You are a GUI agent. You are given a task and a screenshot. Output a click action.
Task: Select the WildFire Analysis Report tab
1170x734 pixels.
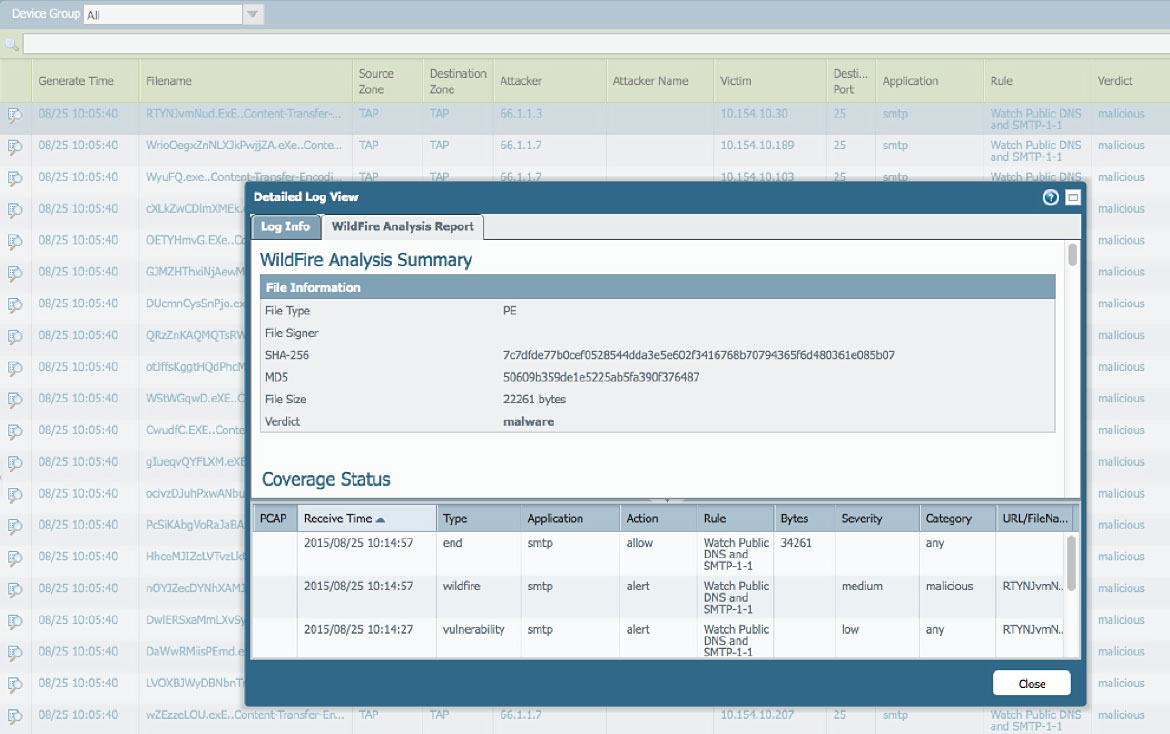click(x=402, y=227)
